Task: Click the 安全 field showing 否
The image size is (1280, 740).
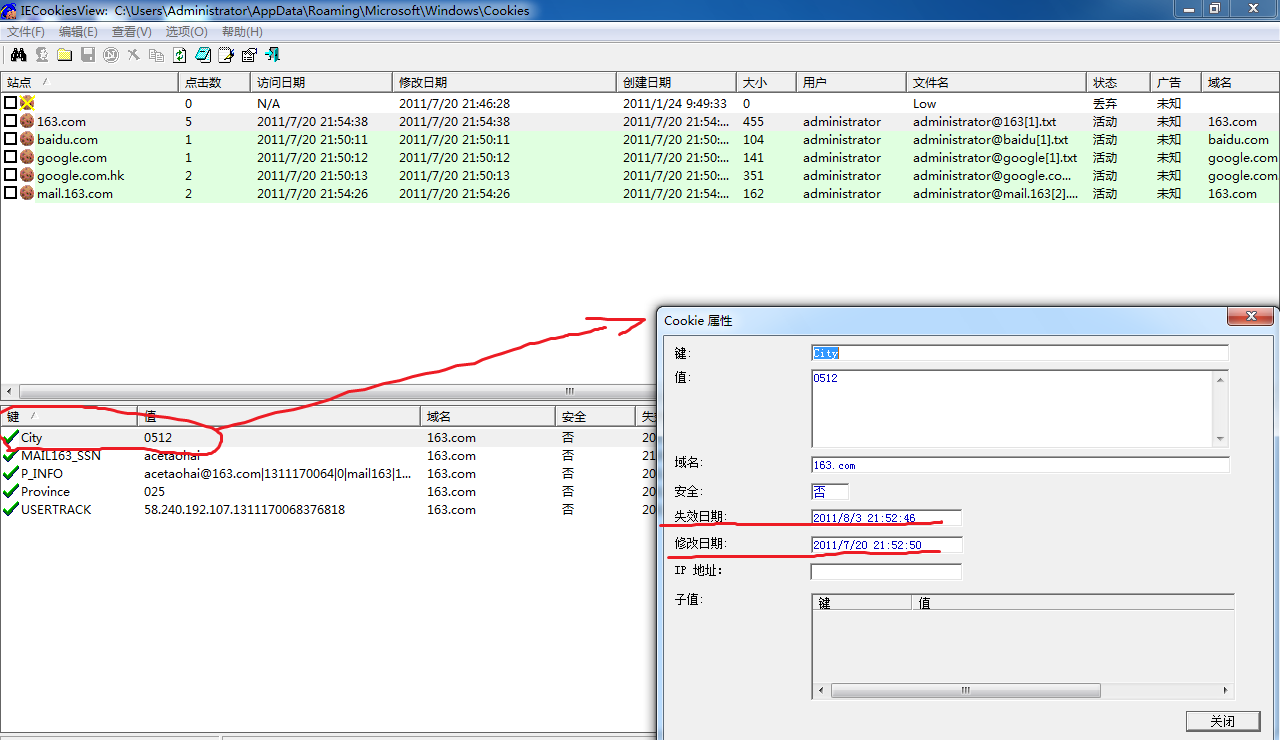Action: pos(830,491)
